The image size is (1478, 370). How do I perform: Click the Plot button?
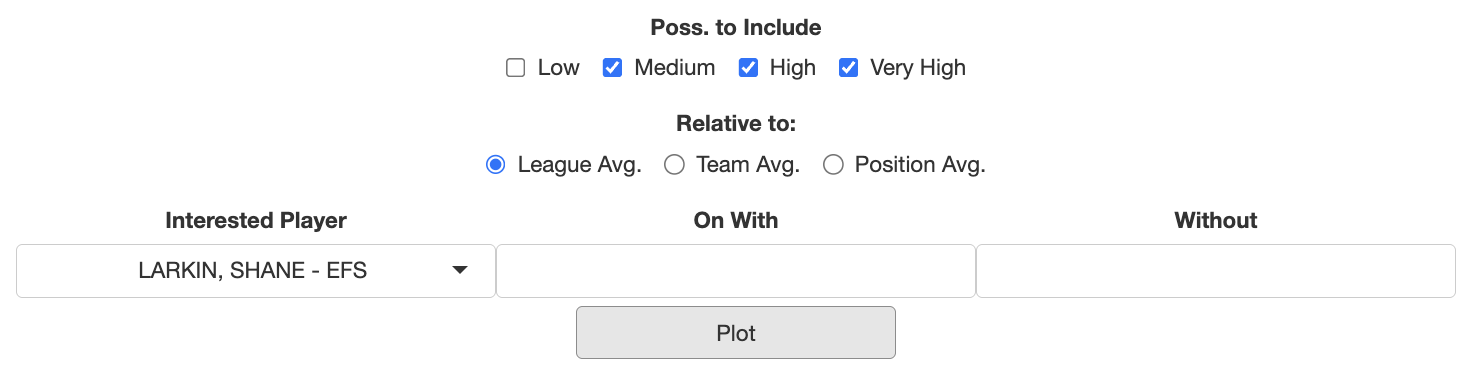point(736,333)
